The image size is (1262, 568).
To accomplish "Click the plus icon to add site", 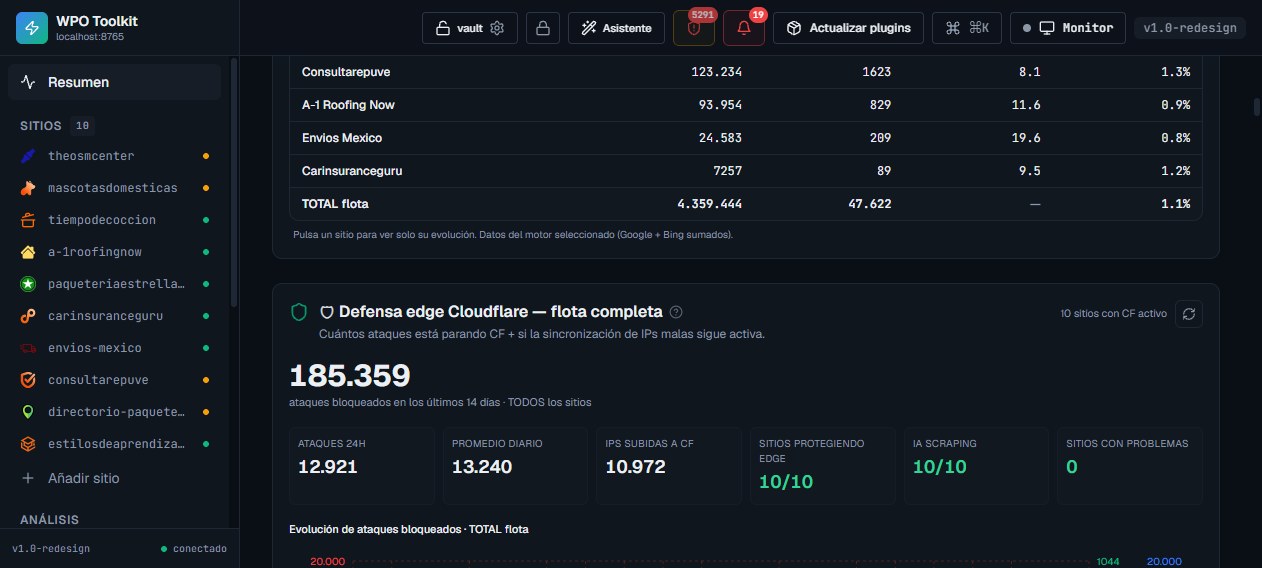I will point(28,478).
